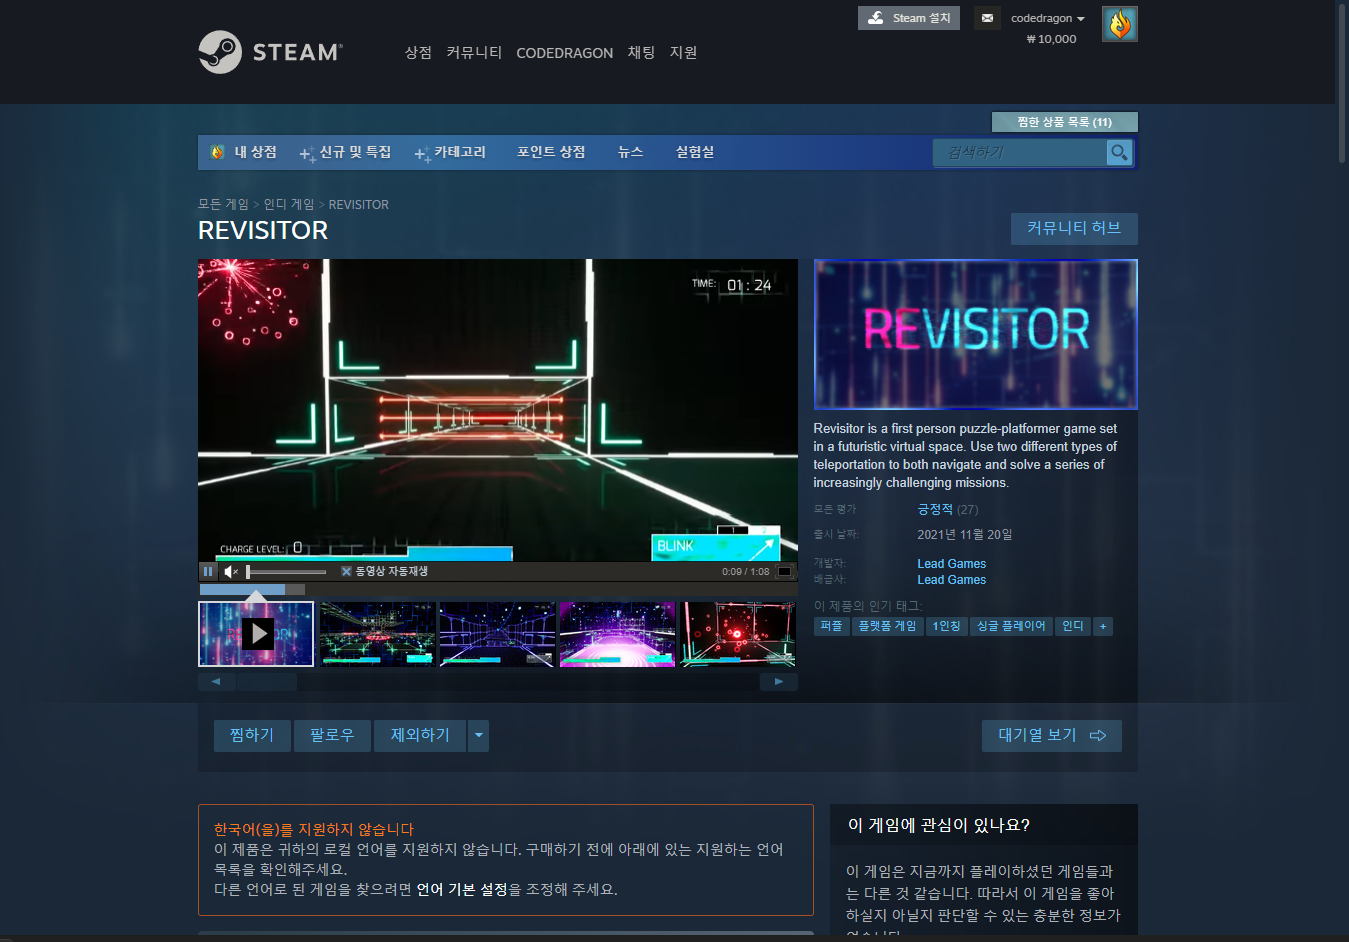1349x942 pixels.
Task: Select the third screenshot thumbnail
Action: pyautogui.click(x=497, y=634)
